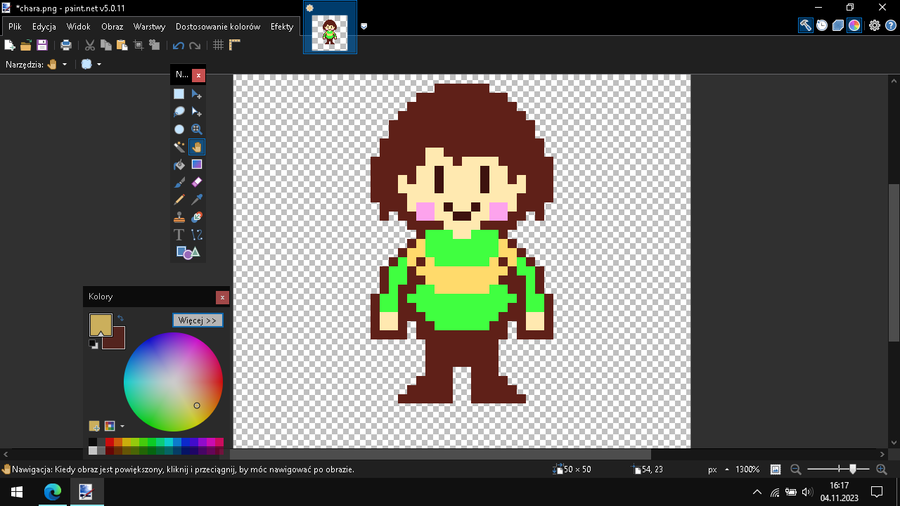Click the Deselect icon in toolbar
The image size is (900, 506).
pyautogui.click(x=154, y=45)
